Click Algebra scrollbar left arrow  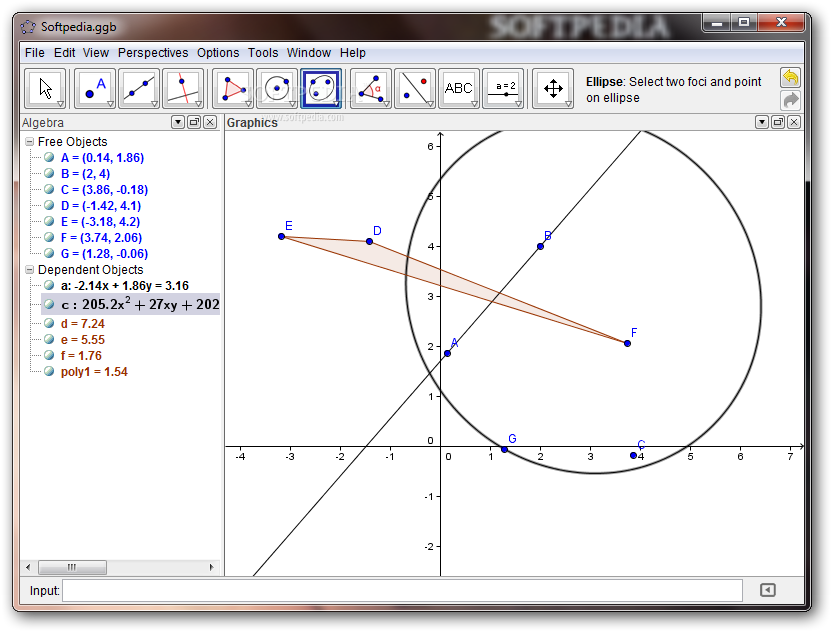click(x=28, y=567)
